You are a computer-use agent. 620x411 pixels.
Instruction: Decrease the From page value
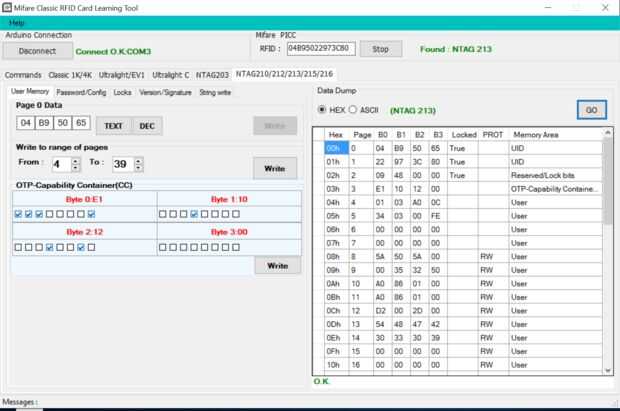[76, 168]
